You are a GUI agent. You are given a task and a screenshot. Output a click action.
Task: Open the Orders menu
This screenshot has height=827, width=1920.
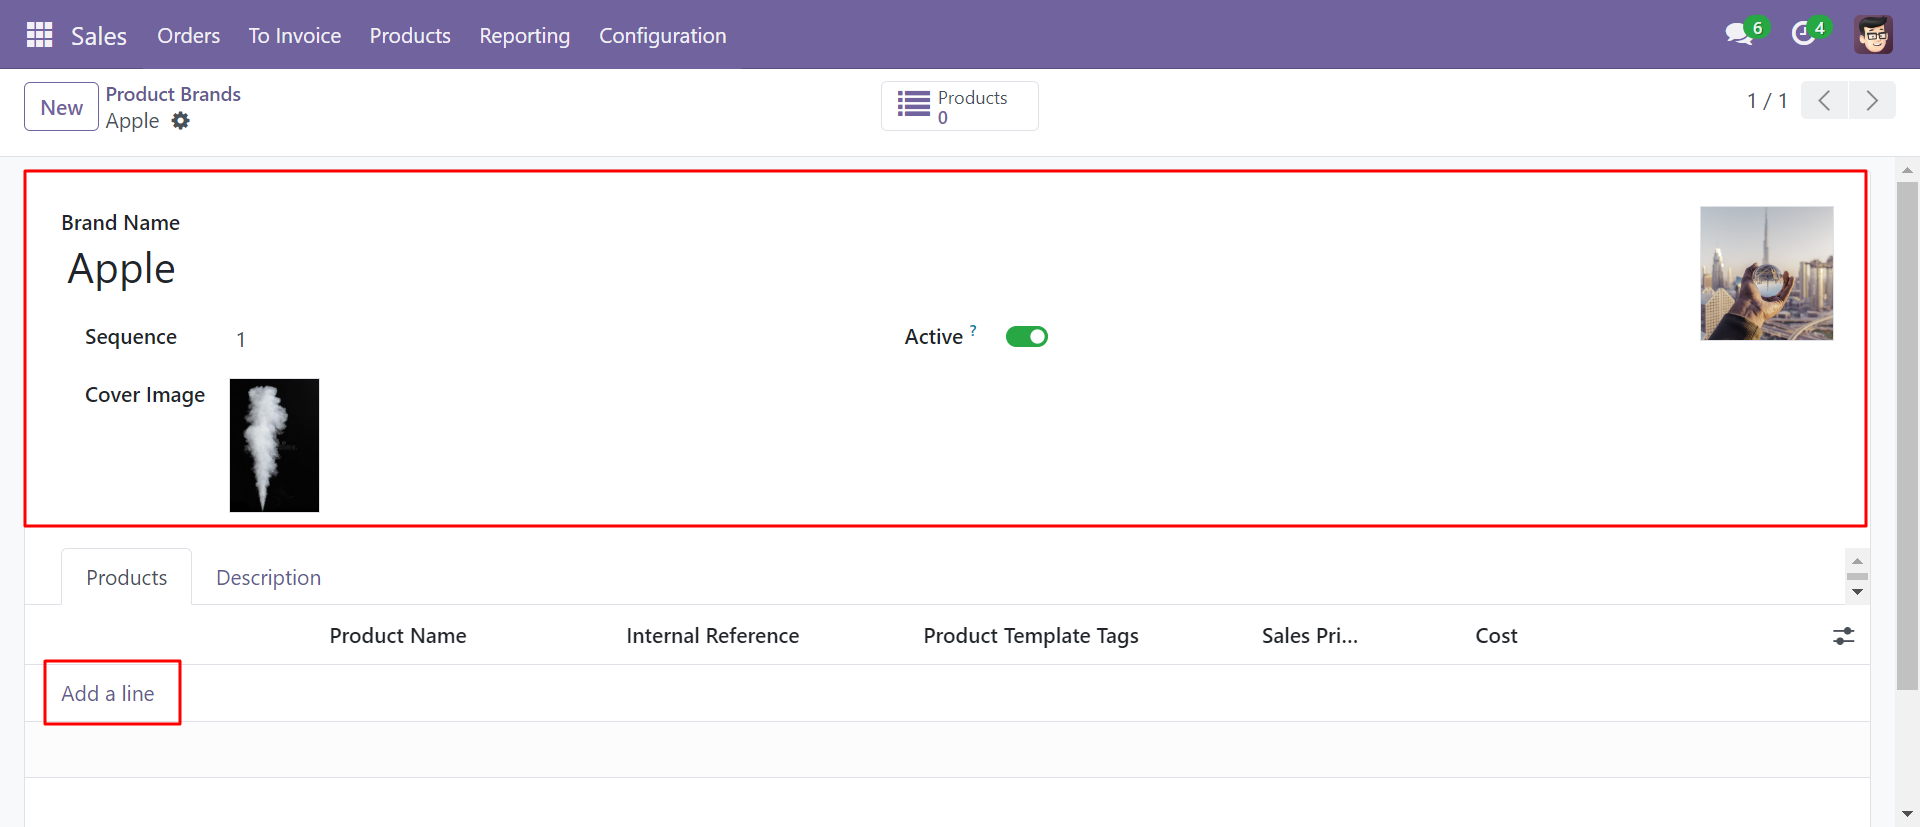click(x=188, y=36)
